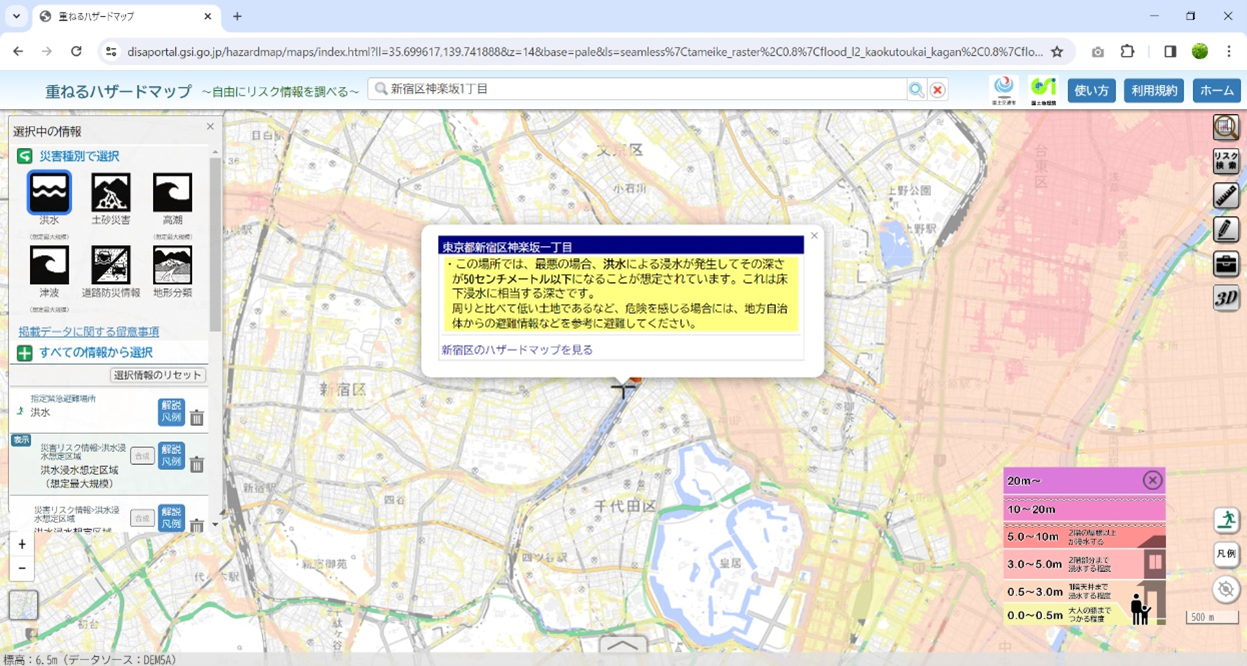1247x666 pixels.
Task: Click the address search input field
Action: 640,89
